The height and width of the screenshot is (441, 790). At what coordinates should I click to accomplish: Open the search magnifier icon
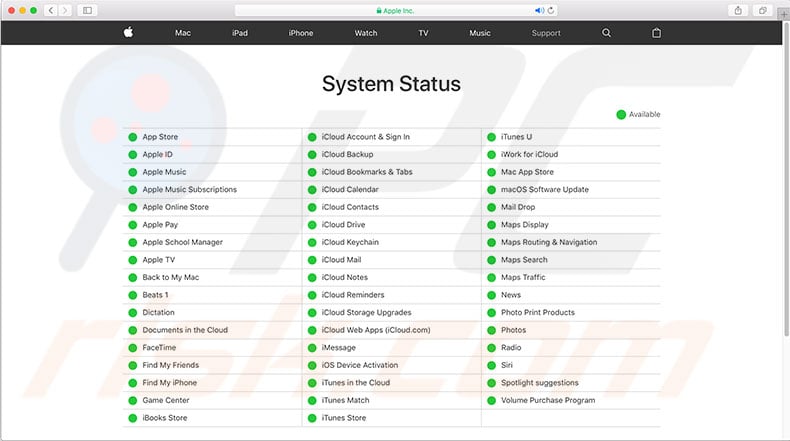point(606,33)
